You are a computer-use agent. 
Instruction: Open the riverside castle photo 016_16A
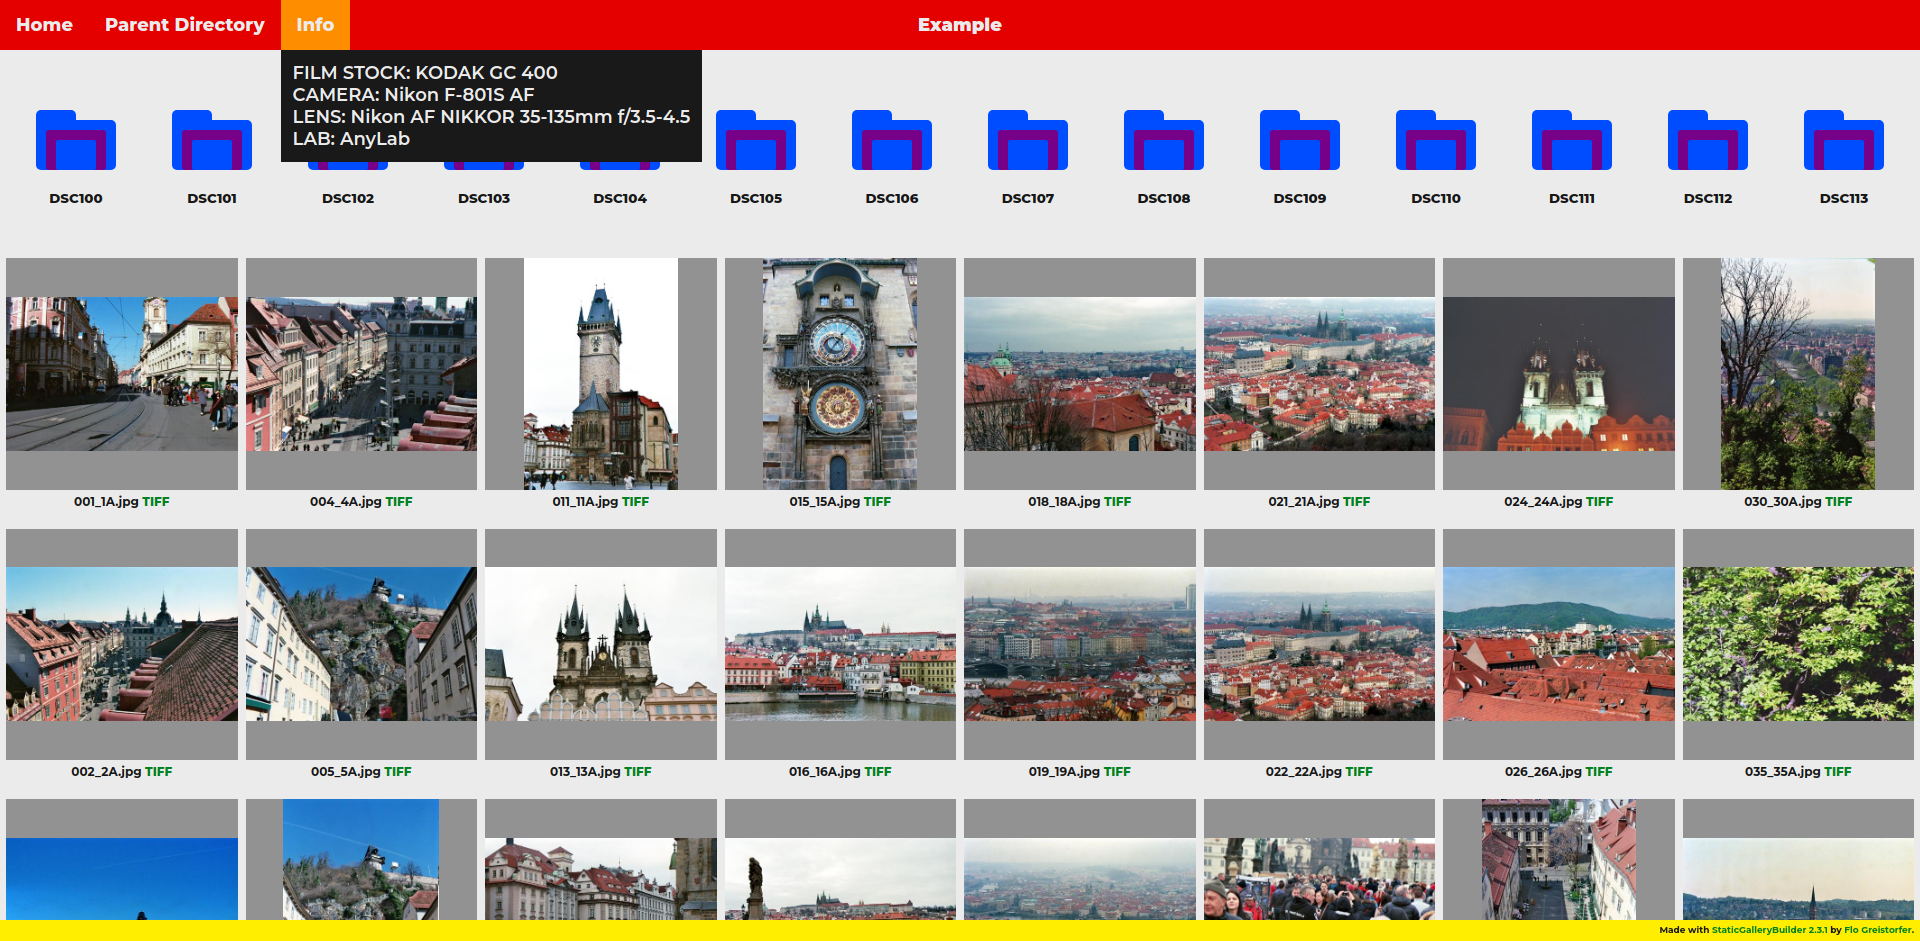click(840, 644)
